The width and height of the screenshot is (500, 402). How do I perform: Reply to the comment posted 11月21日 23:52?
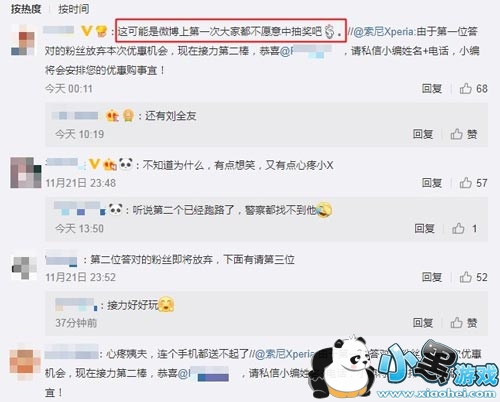click(x=432, y=277)
